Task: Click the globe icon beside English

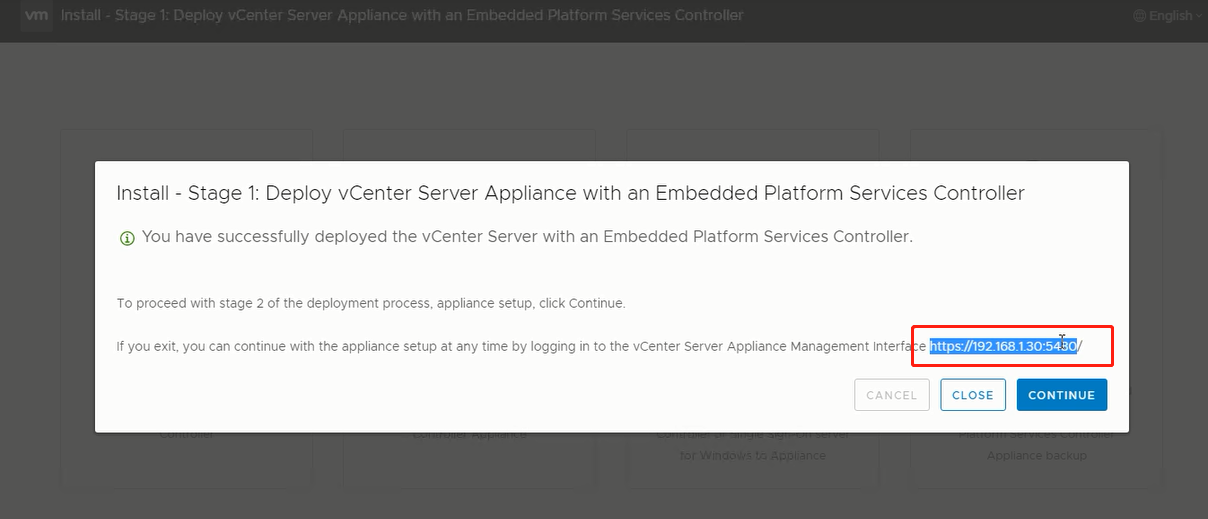Action: [1139, 15]
